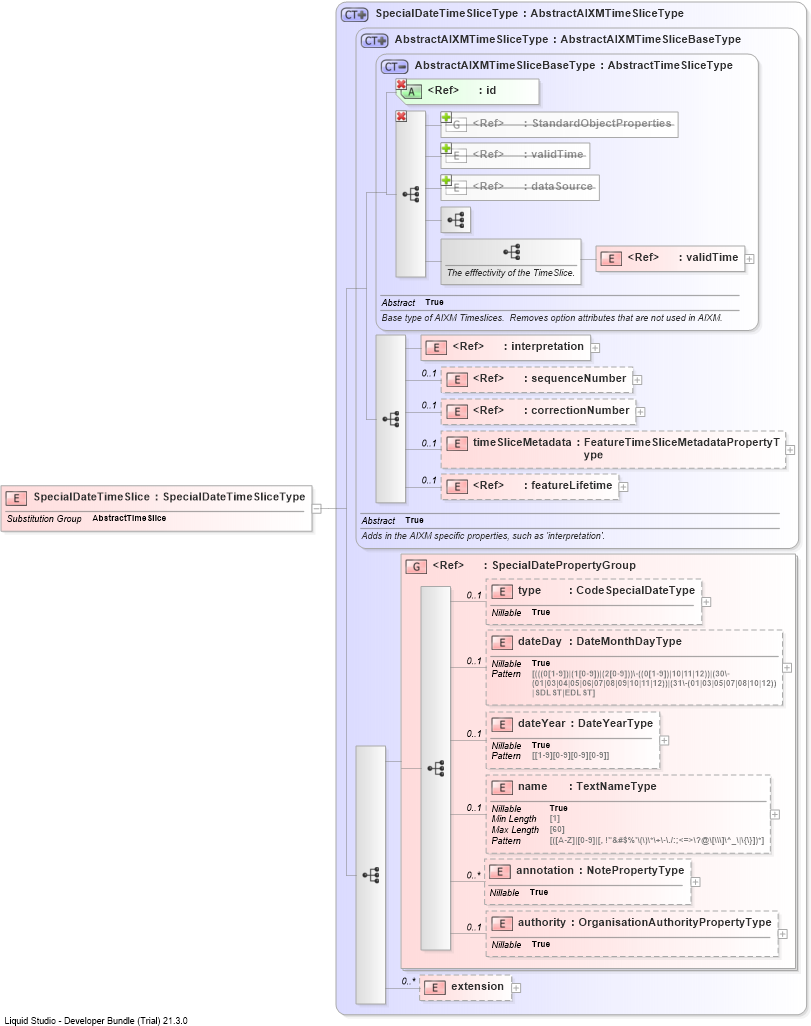Click the E icon of timeSliceMetadata
The height and width of the screenshot is (1026, 811).
(457, 444)
